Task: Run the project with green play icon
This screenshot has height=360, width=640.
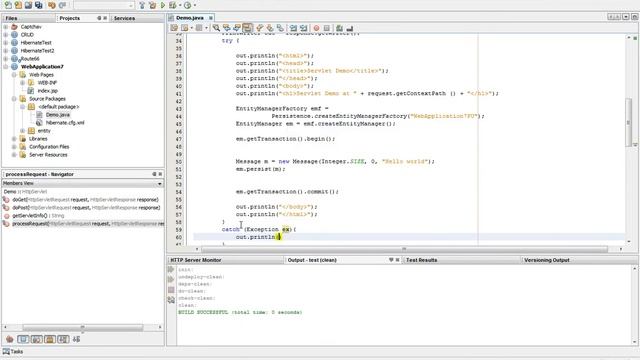Action: pos(163,5)
